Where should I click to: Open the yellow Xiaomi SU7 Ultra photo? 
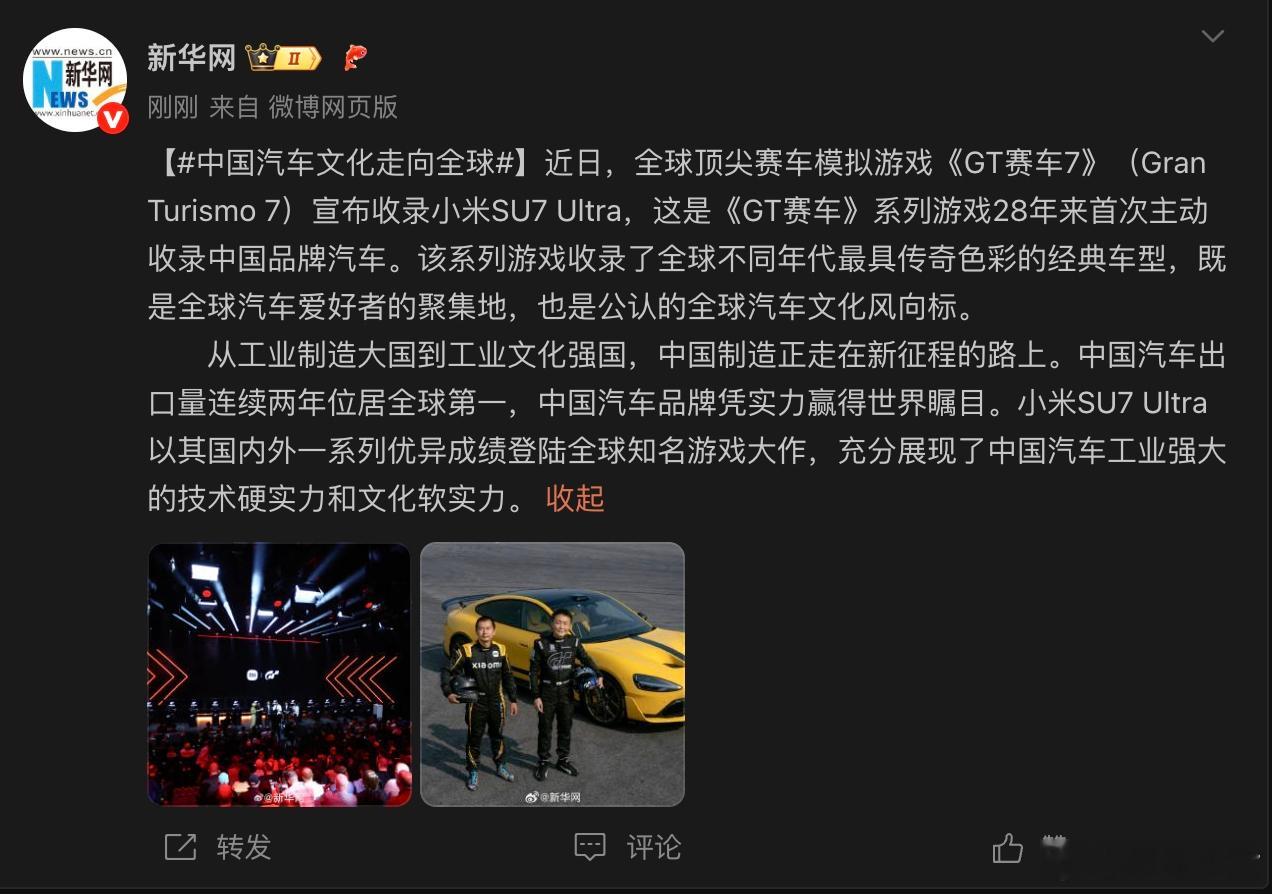[552, 674]
